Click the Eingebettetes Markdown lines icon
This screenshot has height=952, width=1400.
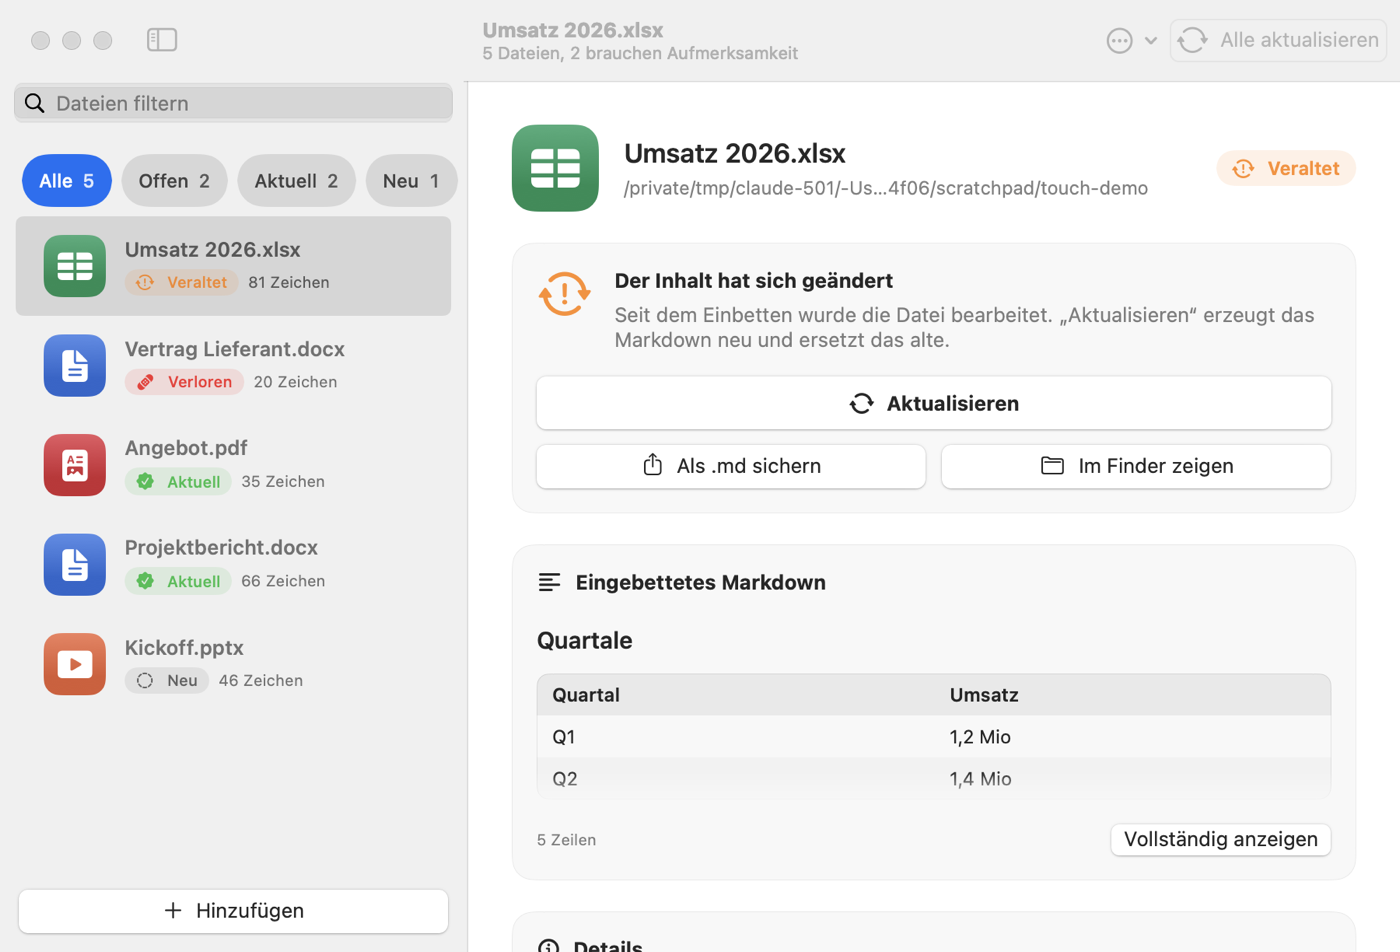point(549,582)
